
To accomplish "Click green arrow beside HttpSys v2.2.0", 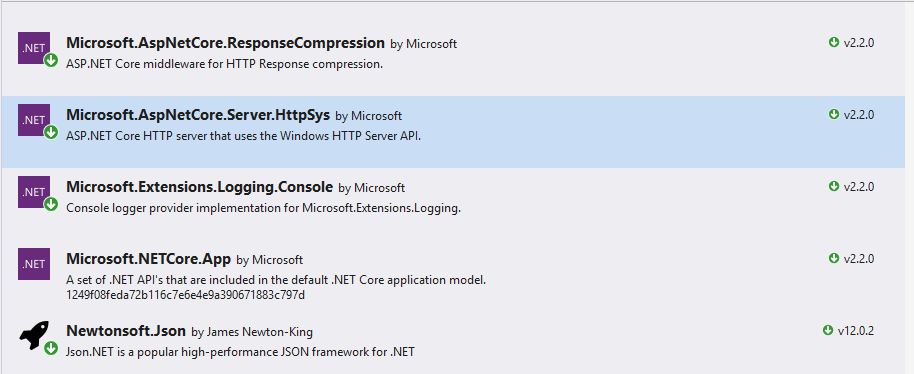I will click(x=834, y=115).
